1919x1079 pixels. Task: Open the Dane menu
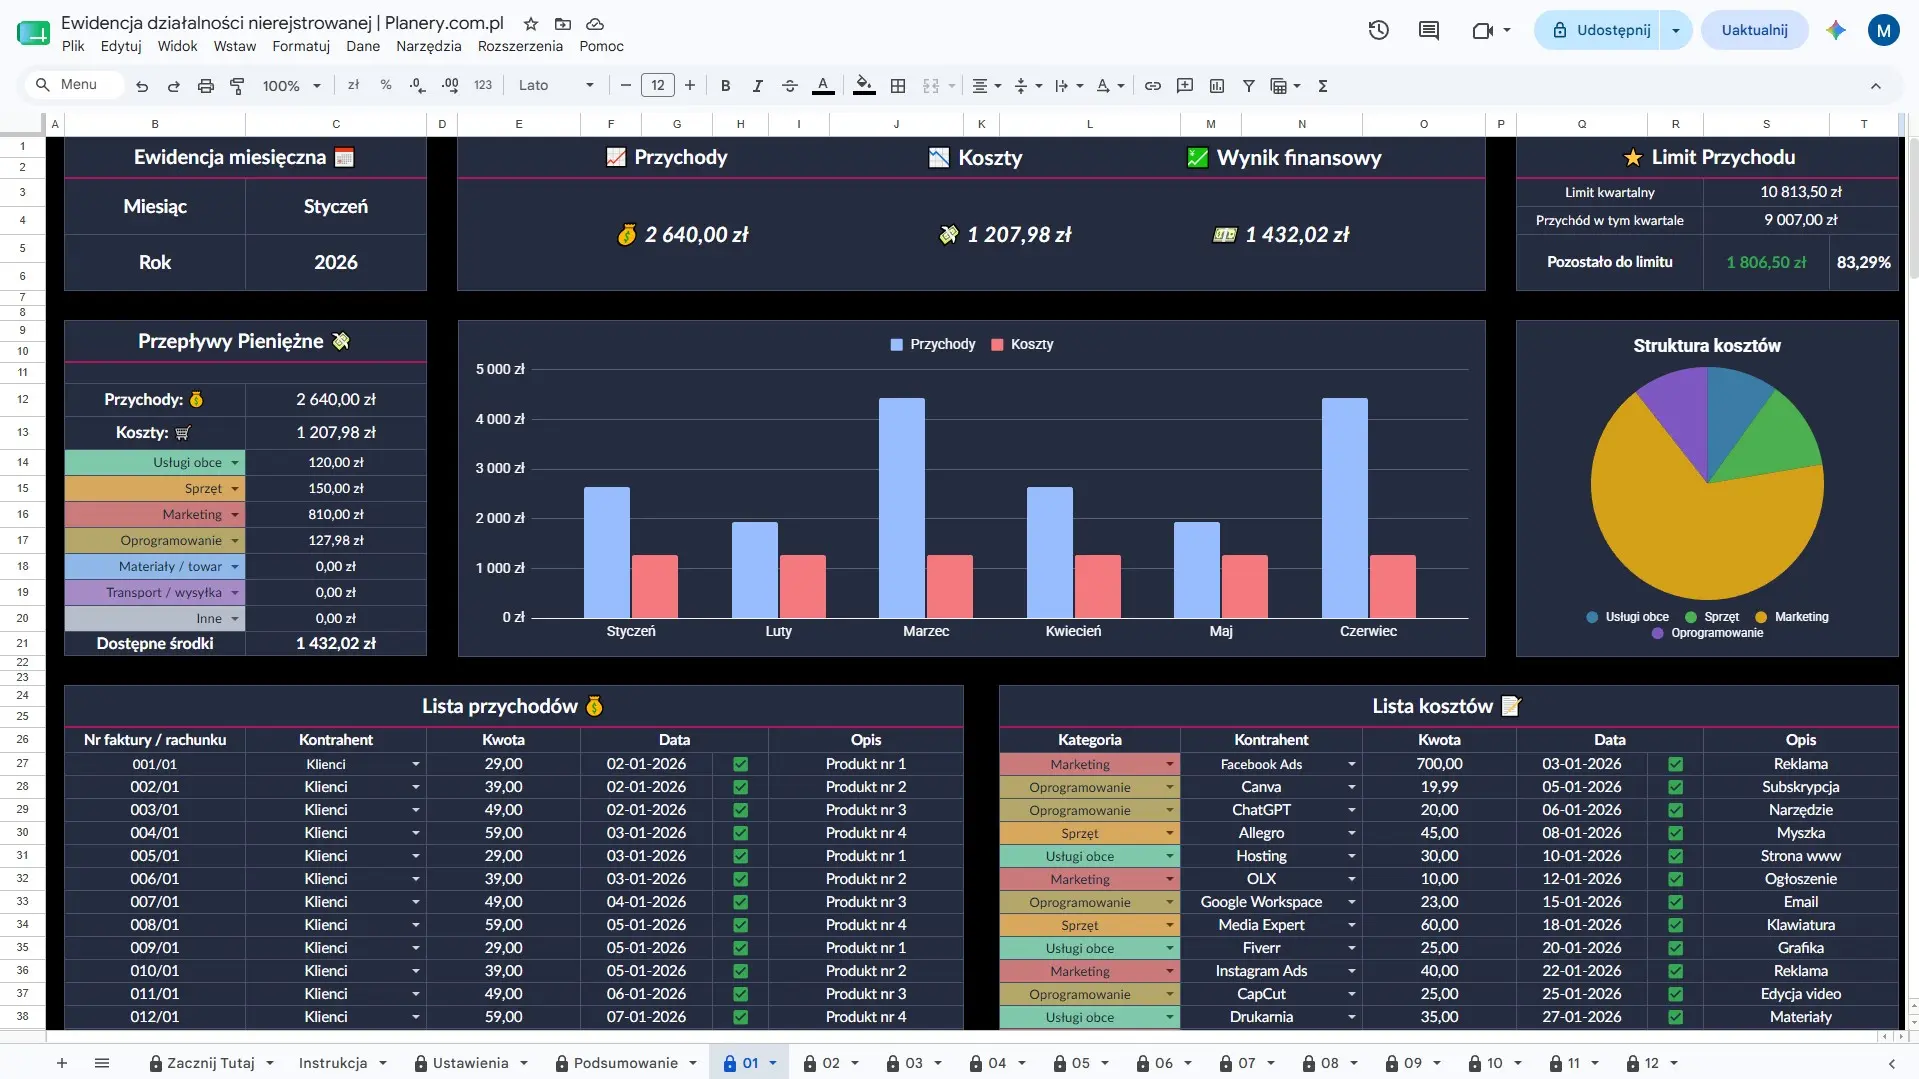(x=363, y=46)
